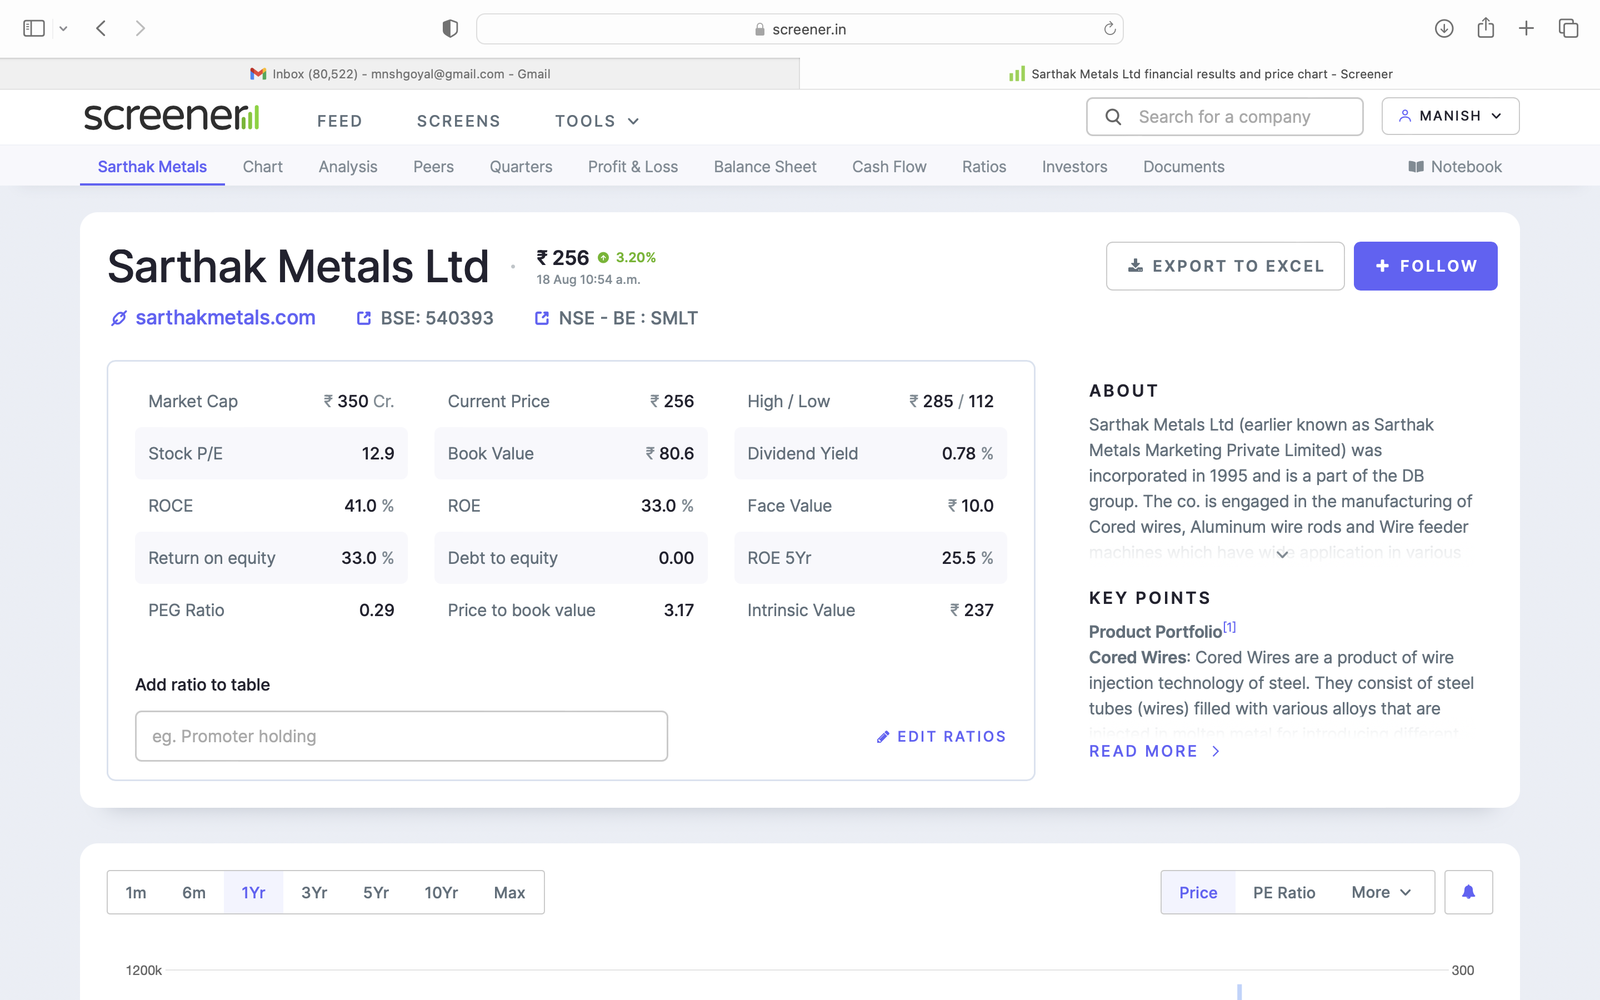The height and width of the screenshot is (1000, 1600).
Task: Click the browser Share icon
Action: click(x=1486, y=29)
